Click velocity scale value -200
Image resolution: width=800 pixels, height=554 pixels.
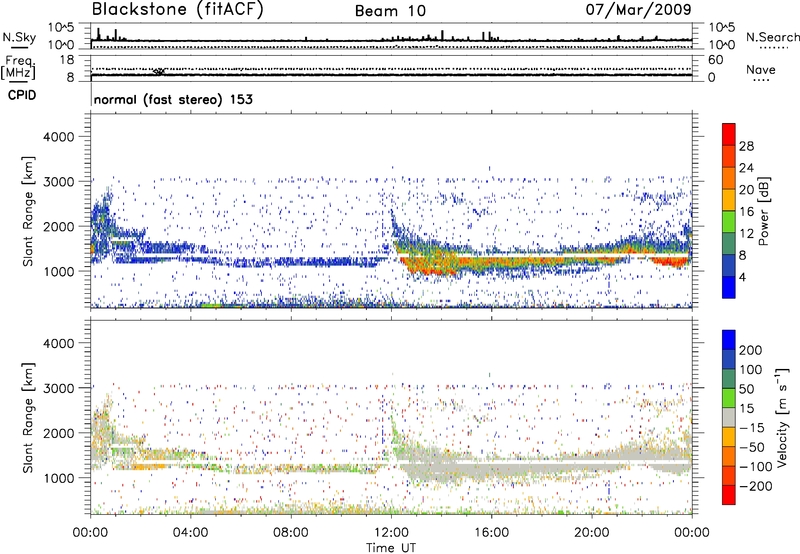[x=755, y=486]
